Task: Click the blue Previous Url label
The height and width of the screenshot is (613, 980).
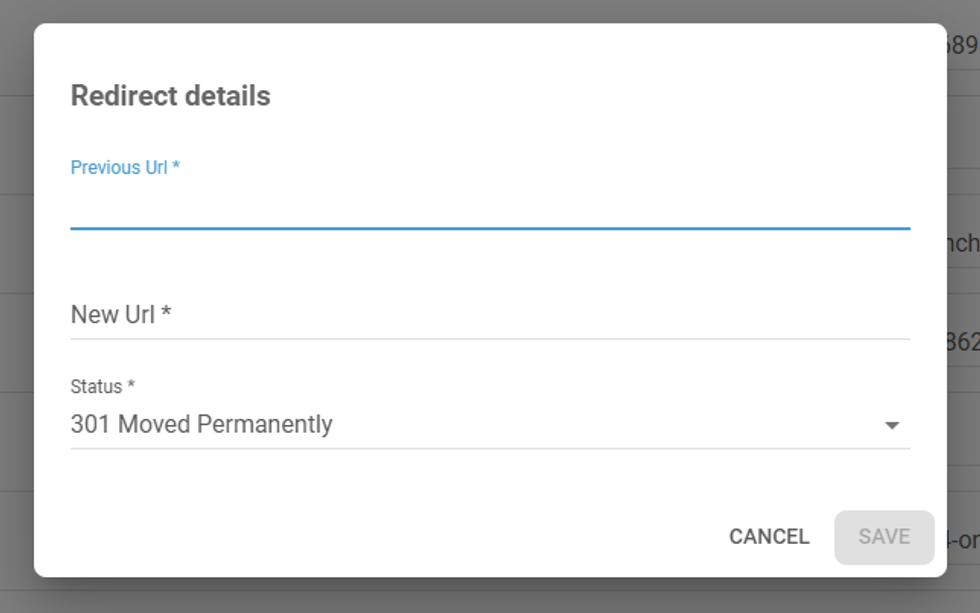Action: click(124, 167)
